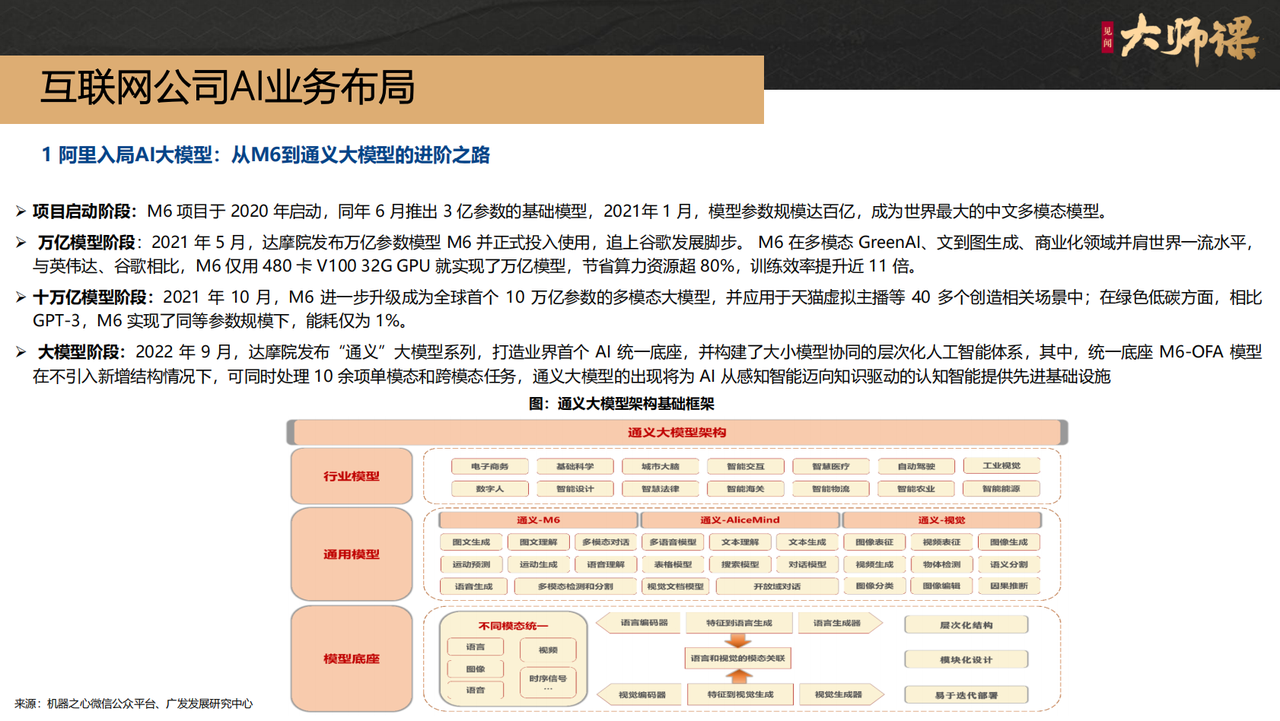Click the 搜索模型 box
The image size is (1280, 721).
740,564
